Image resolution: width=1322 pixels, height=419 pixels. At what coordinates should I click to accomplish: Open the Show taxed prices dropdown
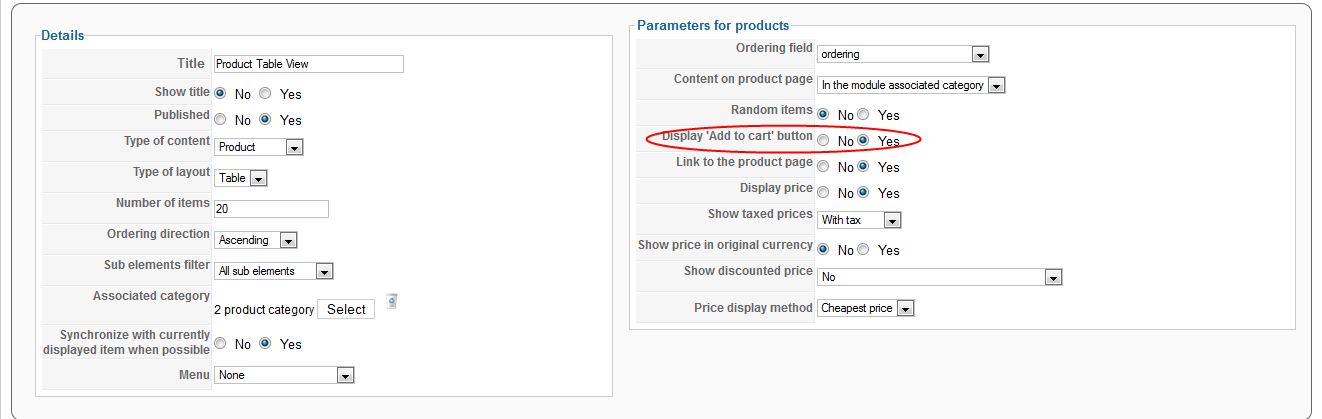coord(859,220)
